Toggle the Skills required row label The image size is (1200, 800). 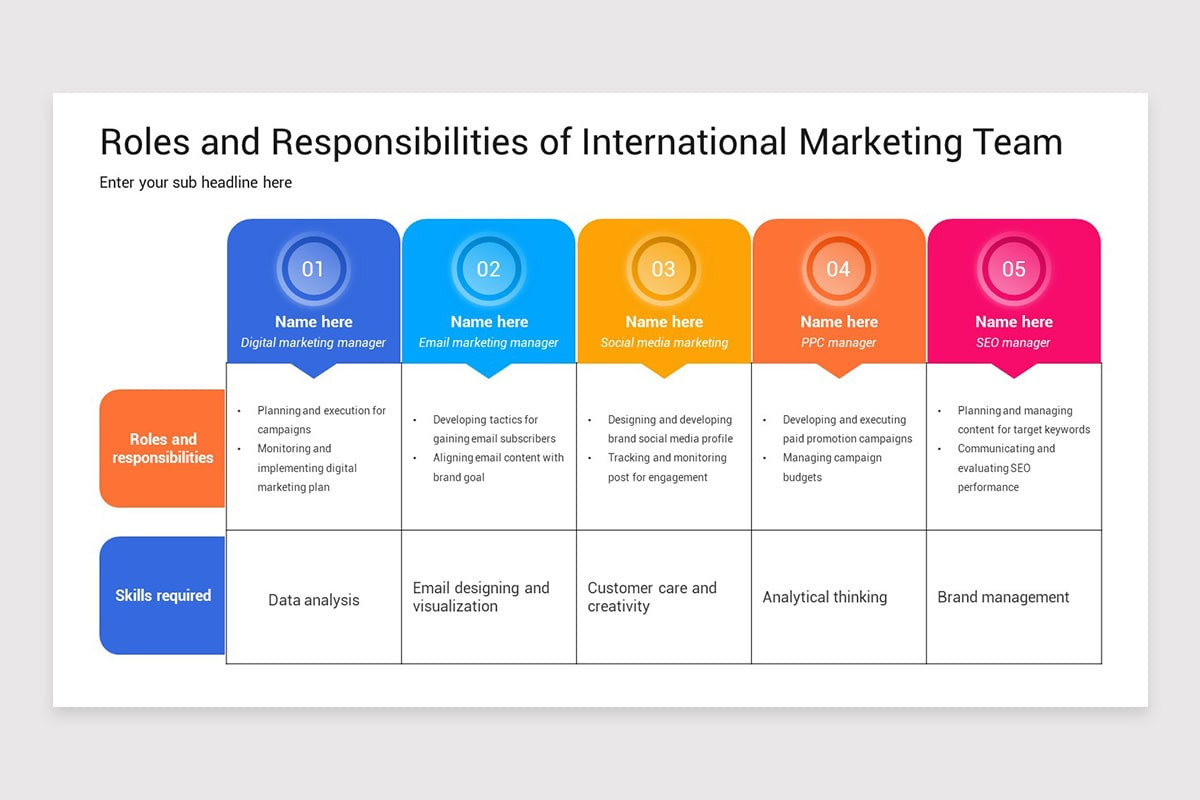(x=162, y=595)
